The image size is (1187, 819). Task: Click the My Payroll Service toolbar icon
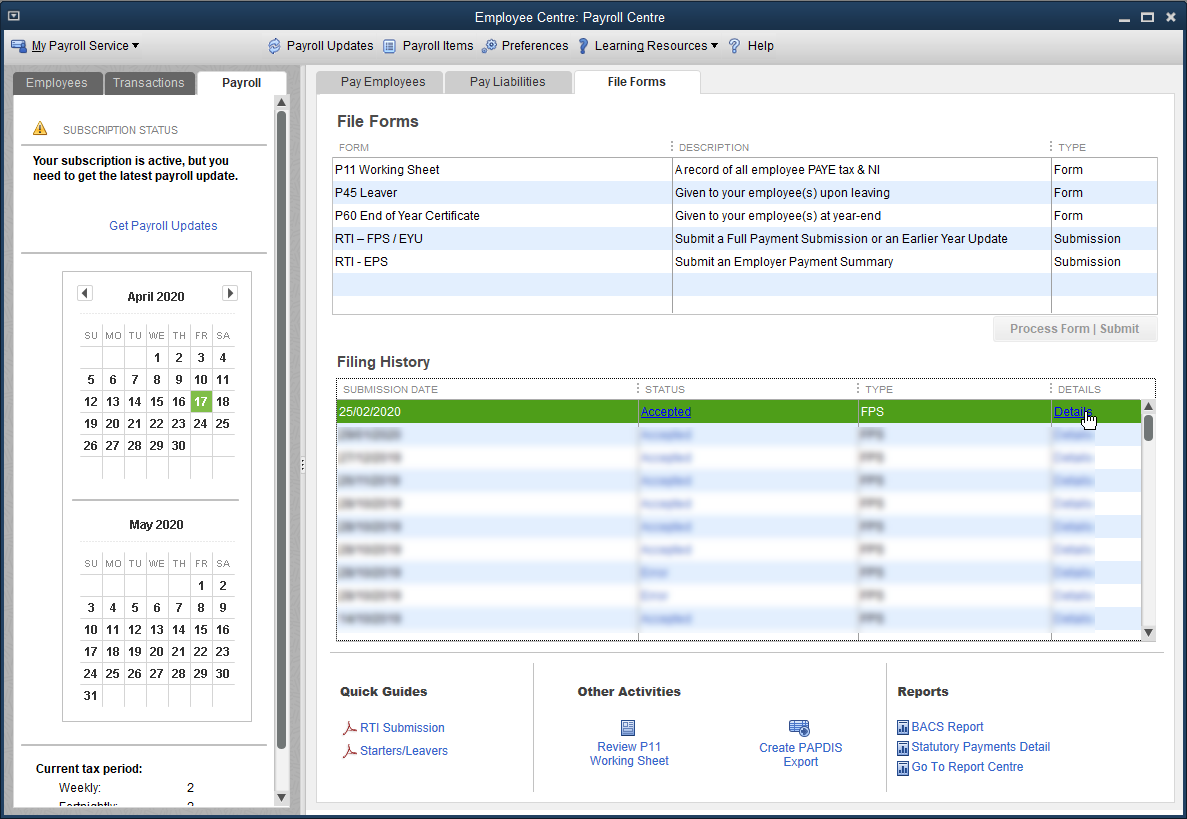tap(19, 46)
